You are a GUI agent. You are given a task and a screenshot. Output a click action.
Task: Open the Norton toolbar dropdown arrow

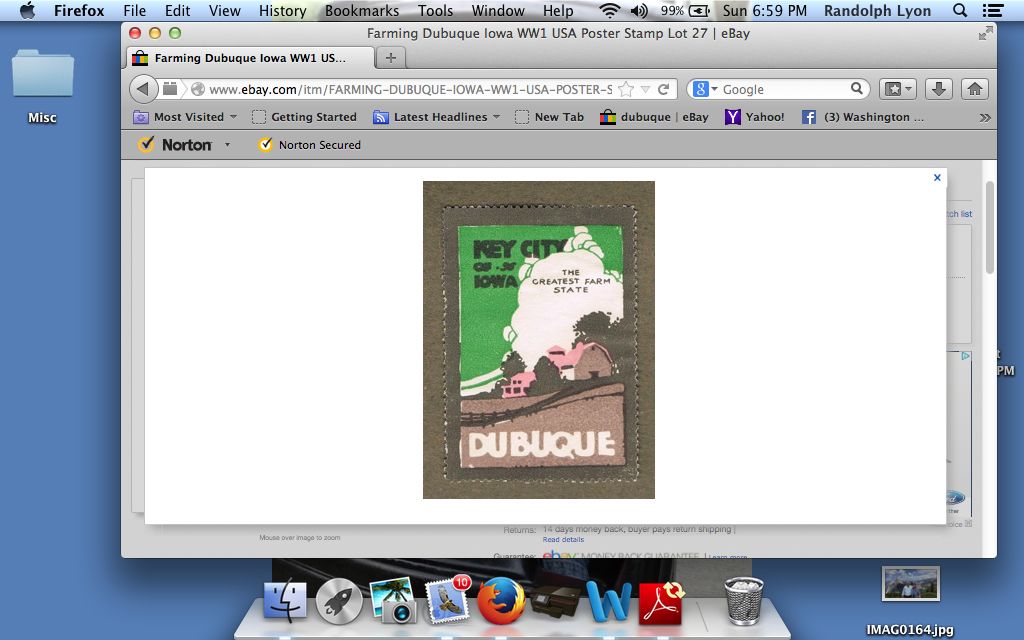227,145
